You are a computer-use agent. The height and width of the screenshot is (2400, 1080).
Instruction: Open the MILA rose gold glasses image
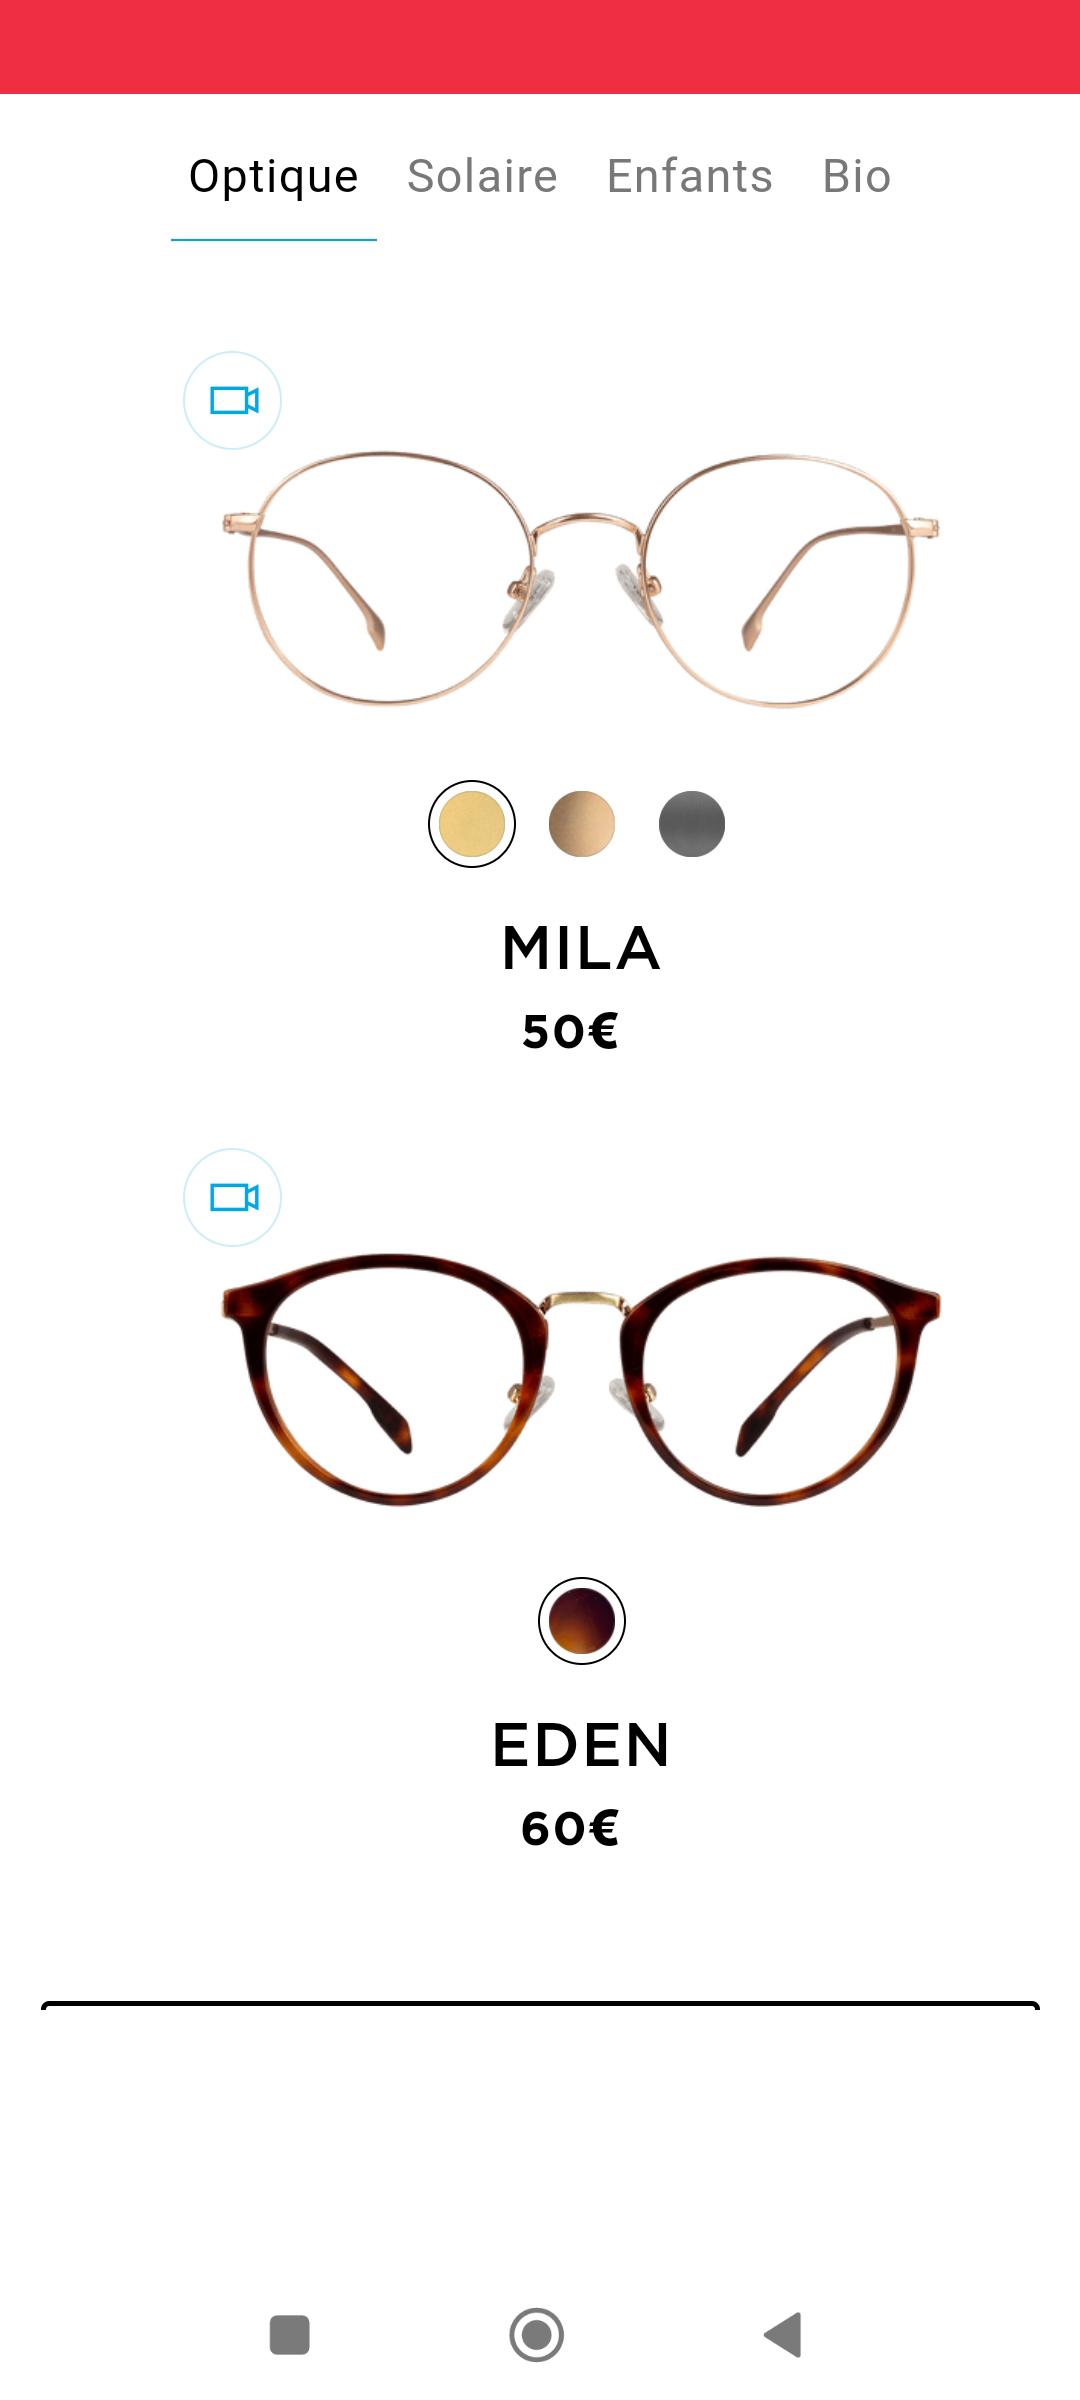581,579
